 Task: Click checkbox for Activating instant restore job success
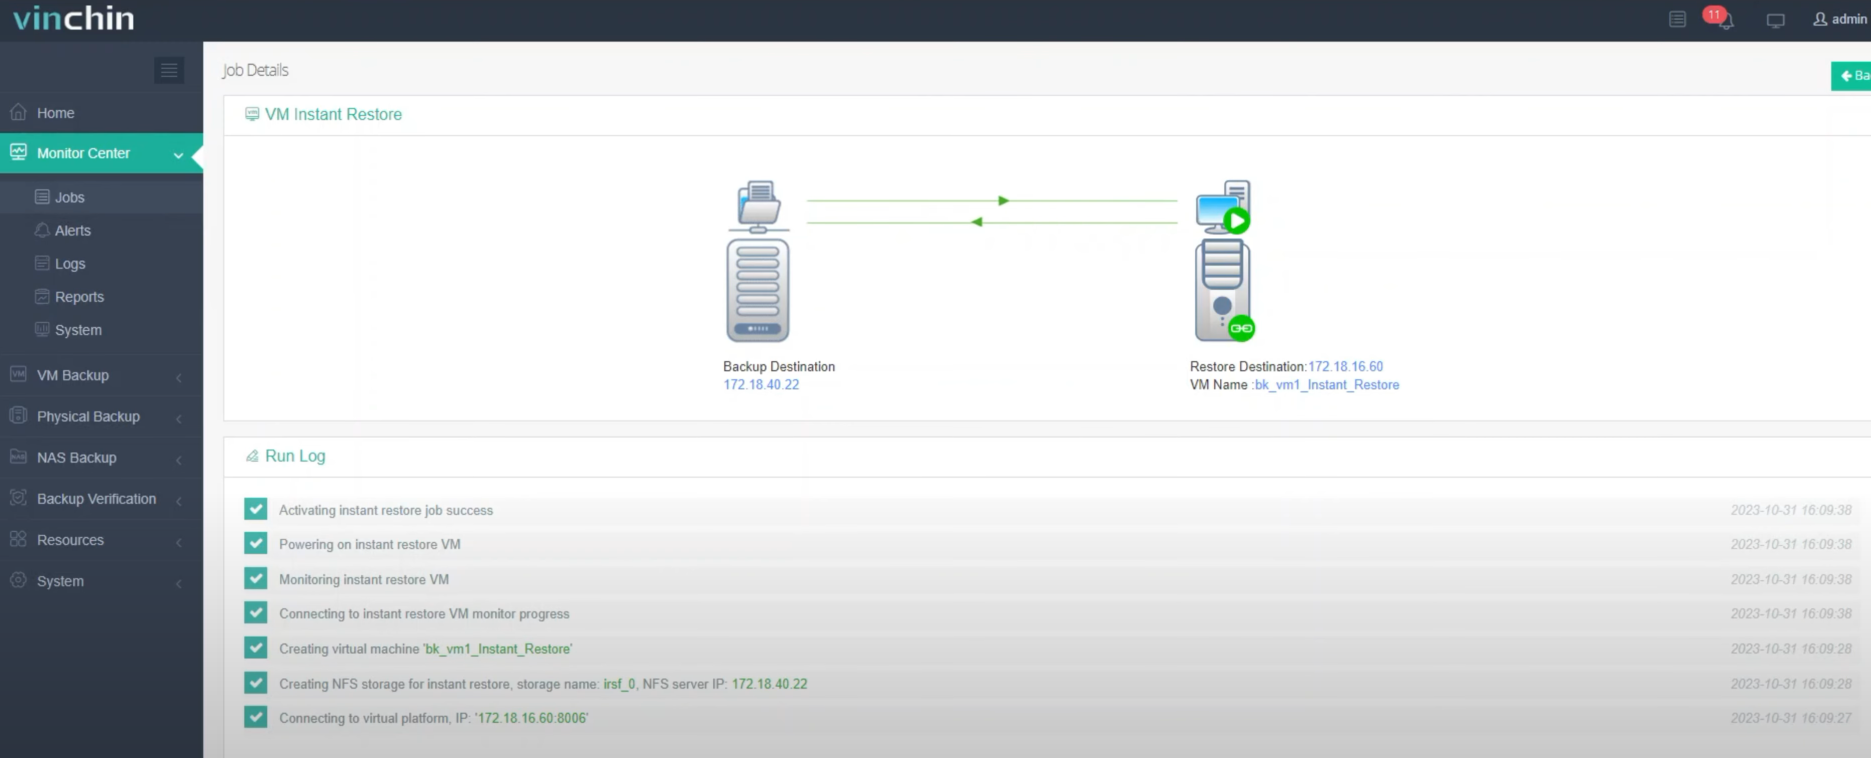click(256, 509)
